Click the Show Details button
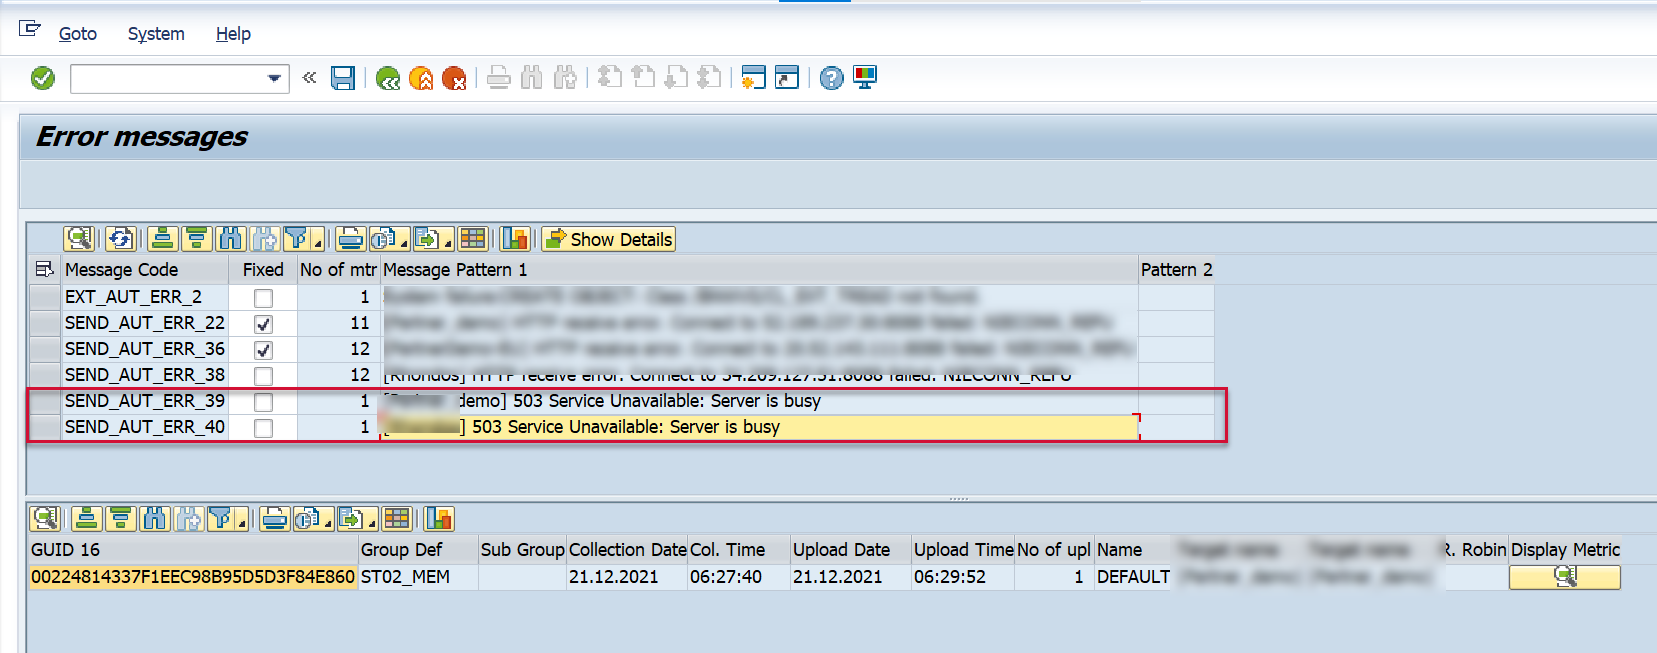The image size is (1657, 653). coord(609,239)
